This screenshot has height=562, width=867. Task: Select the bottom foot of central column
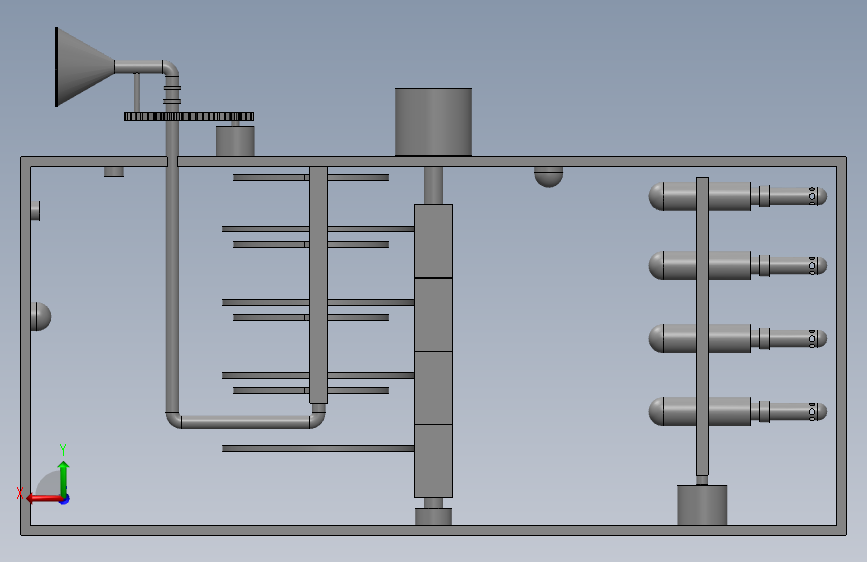pos(434,517)
